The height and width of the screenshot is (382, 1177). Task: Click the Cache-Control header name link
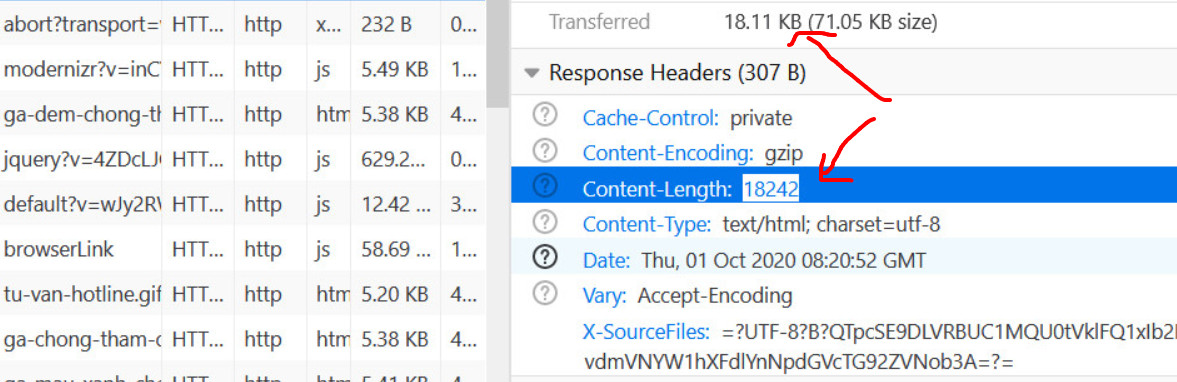point(651,118)
